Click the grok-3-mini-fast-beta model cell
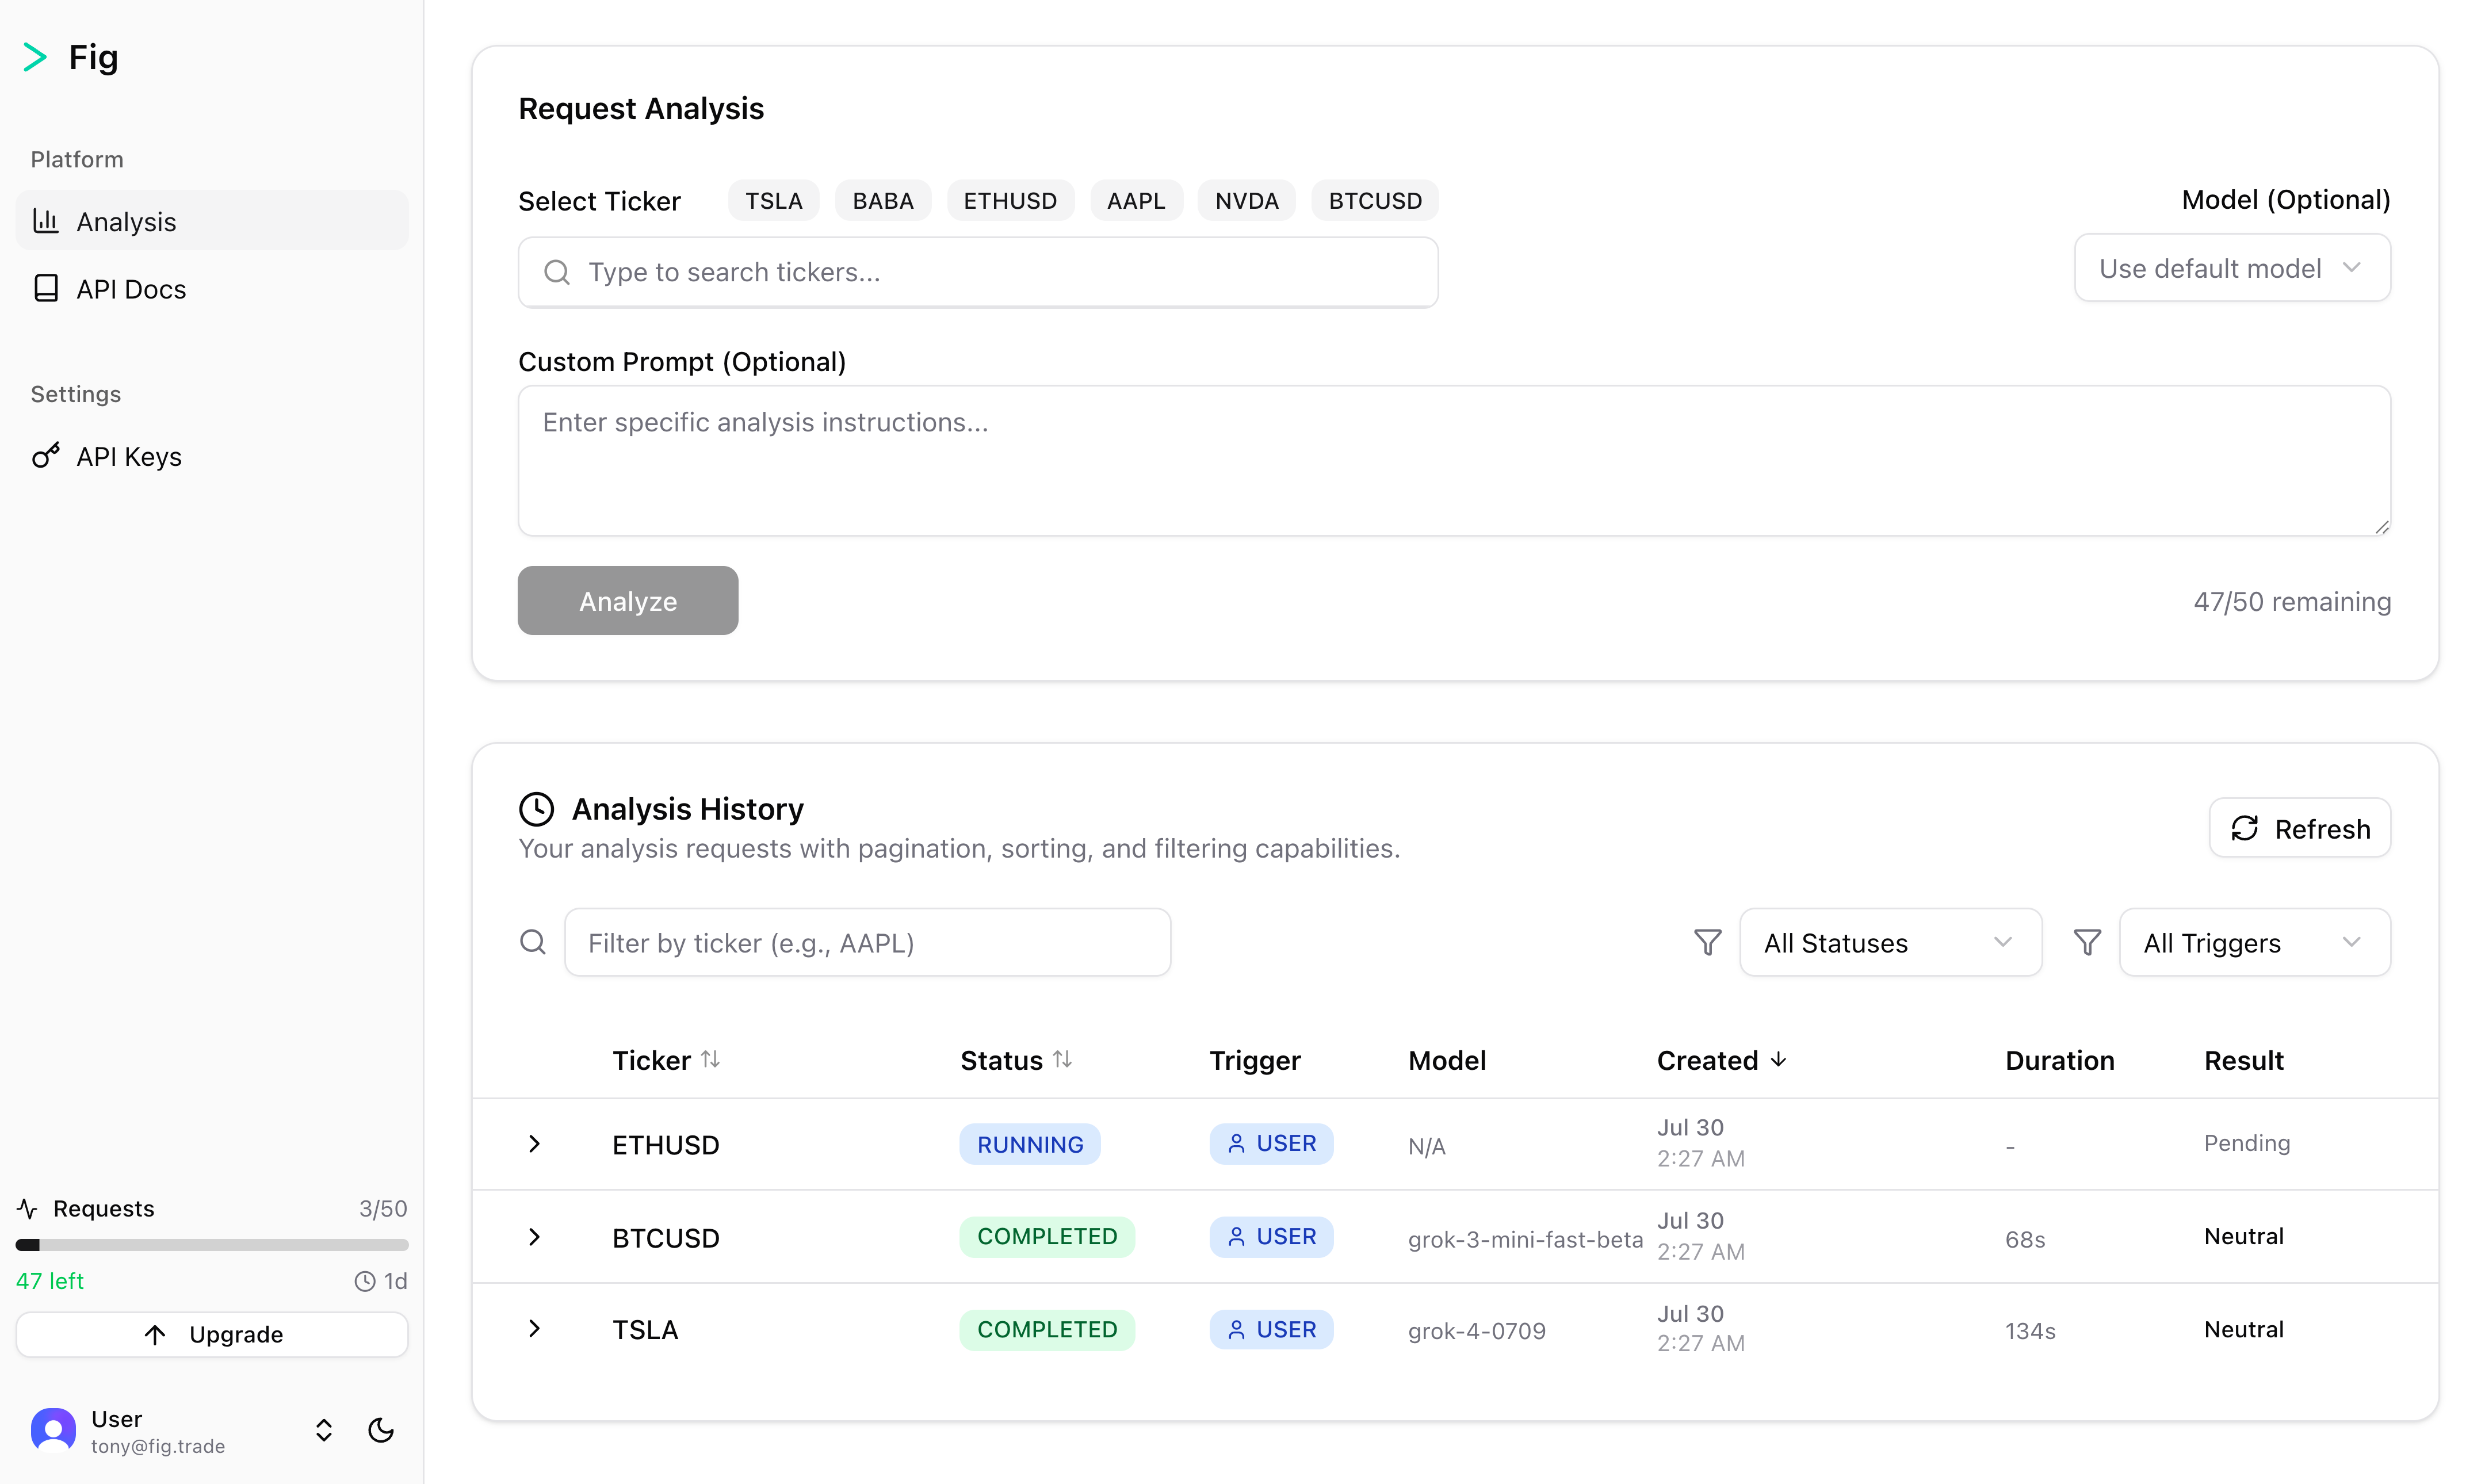 [1525, 1239]
